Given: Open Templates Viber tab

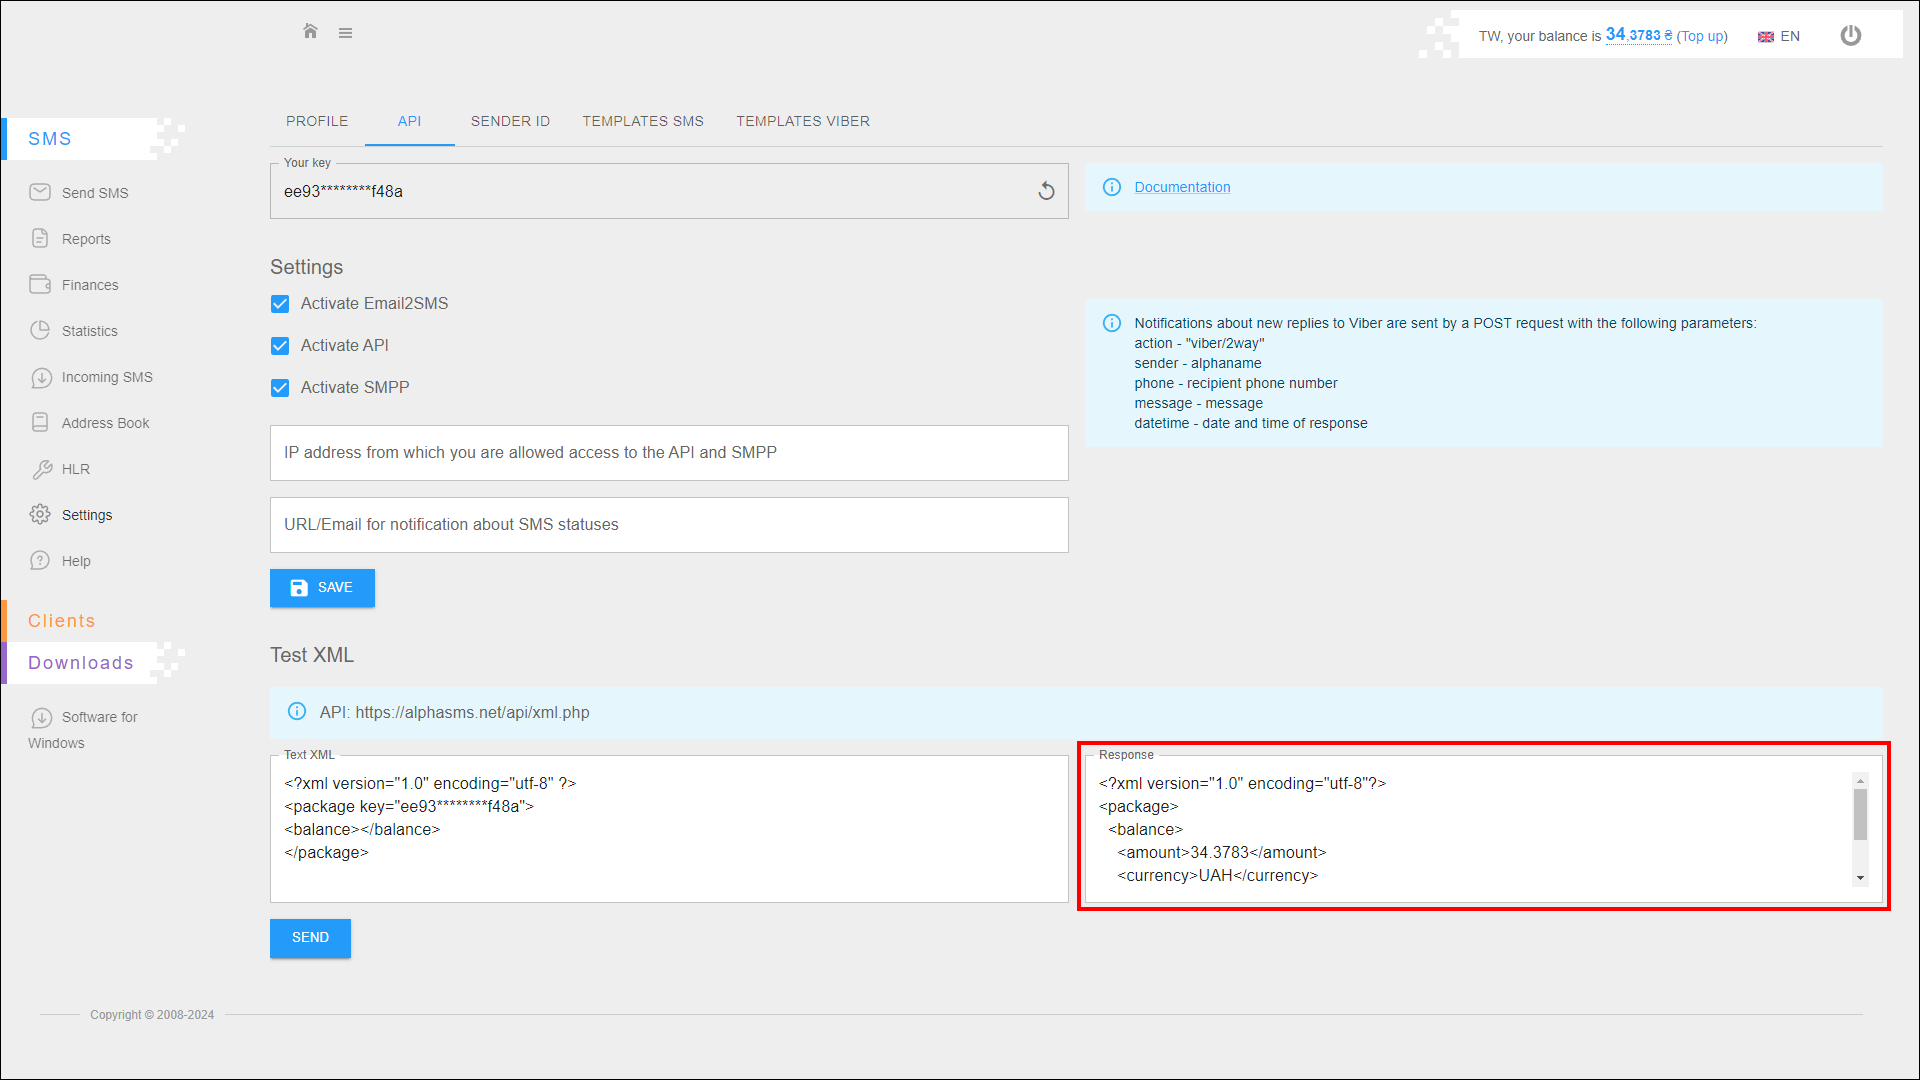Looking at the screenshot, I should coord(803,121).
